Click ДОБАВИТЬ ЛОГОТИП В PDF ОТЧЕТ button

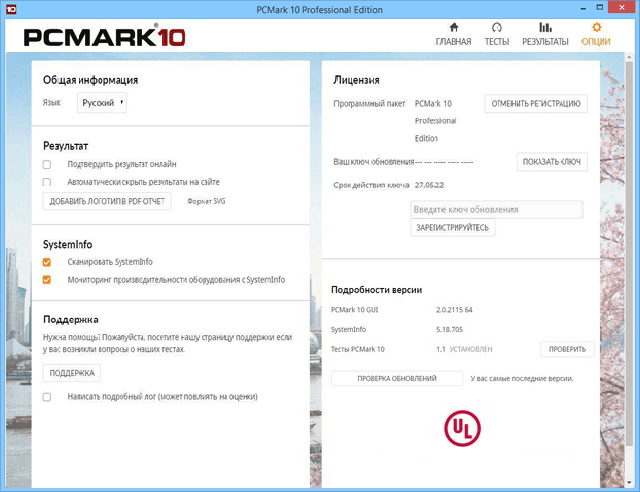[108, 202]
